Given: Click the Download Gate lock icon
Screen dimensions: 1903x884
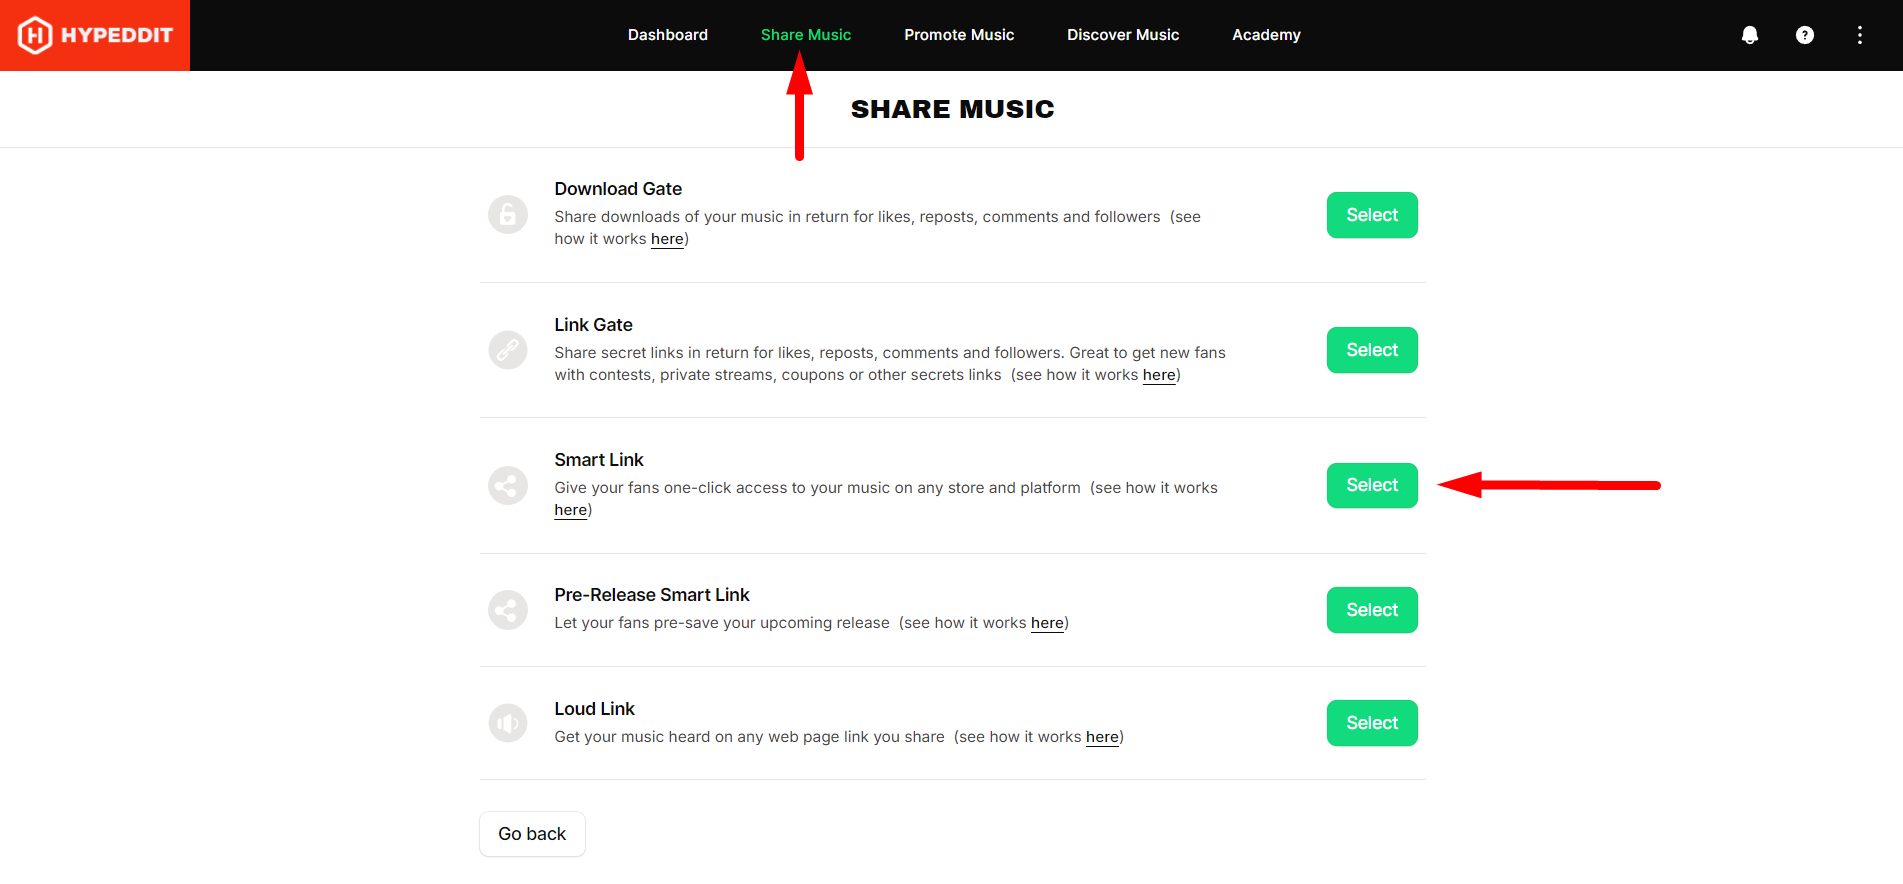Looking at the screenshot, I should pos(508,214).
